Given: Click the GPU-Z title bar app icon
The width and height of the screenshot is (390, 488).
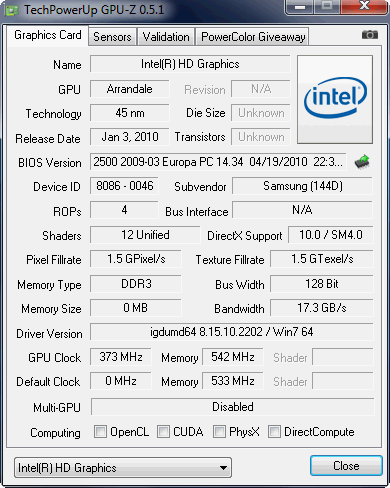Looking at the screenshot, I should tap(12, 10).
